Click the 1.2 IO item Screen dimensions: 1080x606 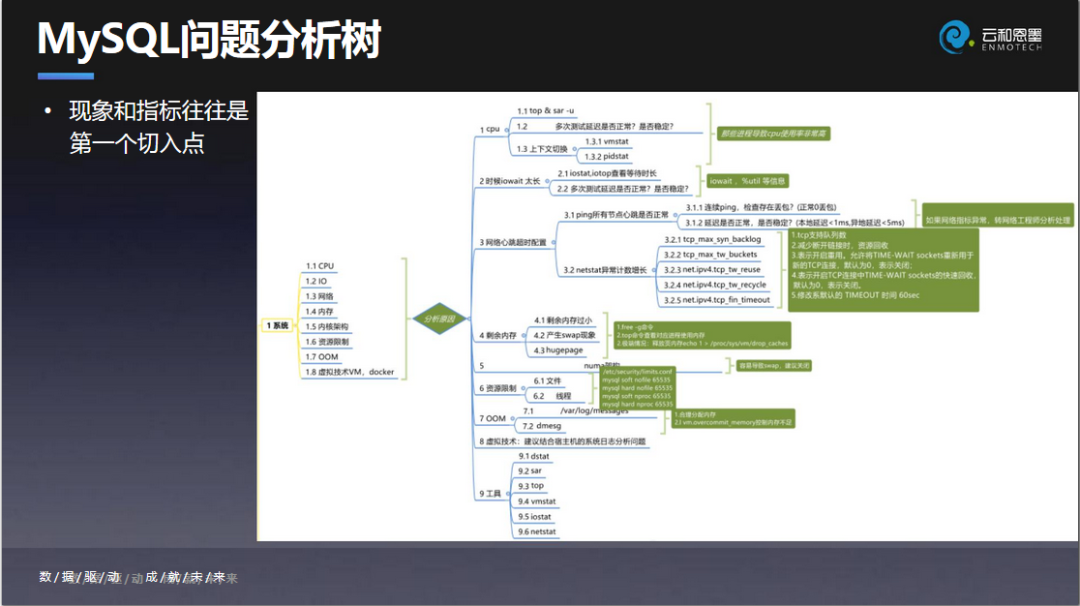pos(316,281)
